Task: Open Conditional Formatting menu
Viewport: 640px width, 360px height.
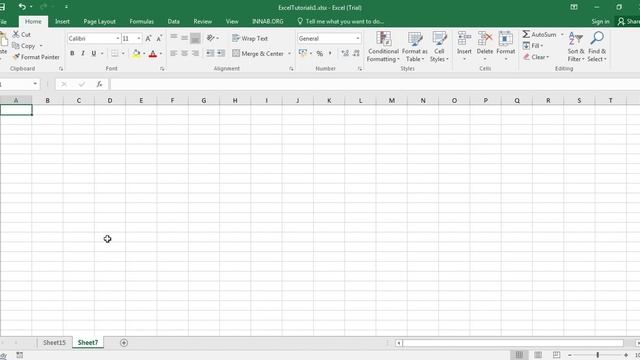Action: 383,47
